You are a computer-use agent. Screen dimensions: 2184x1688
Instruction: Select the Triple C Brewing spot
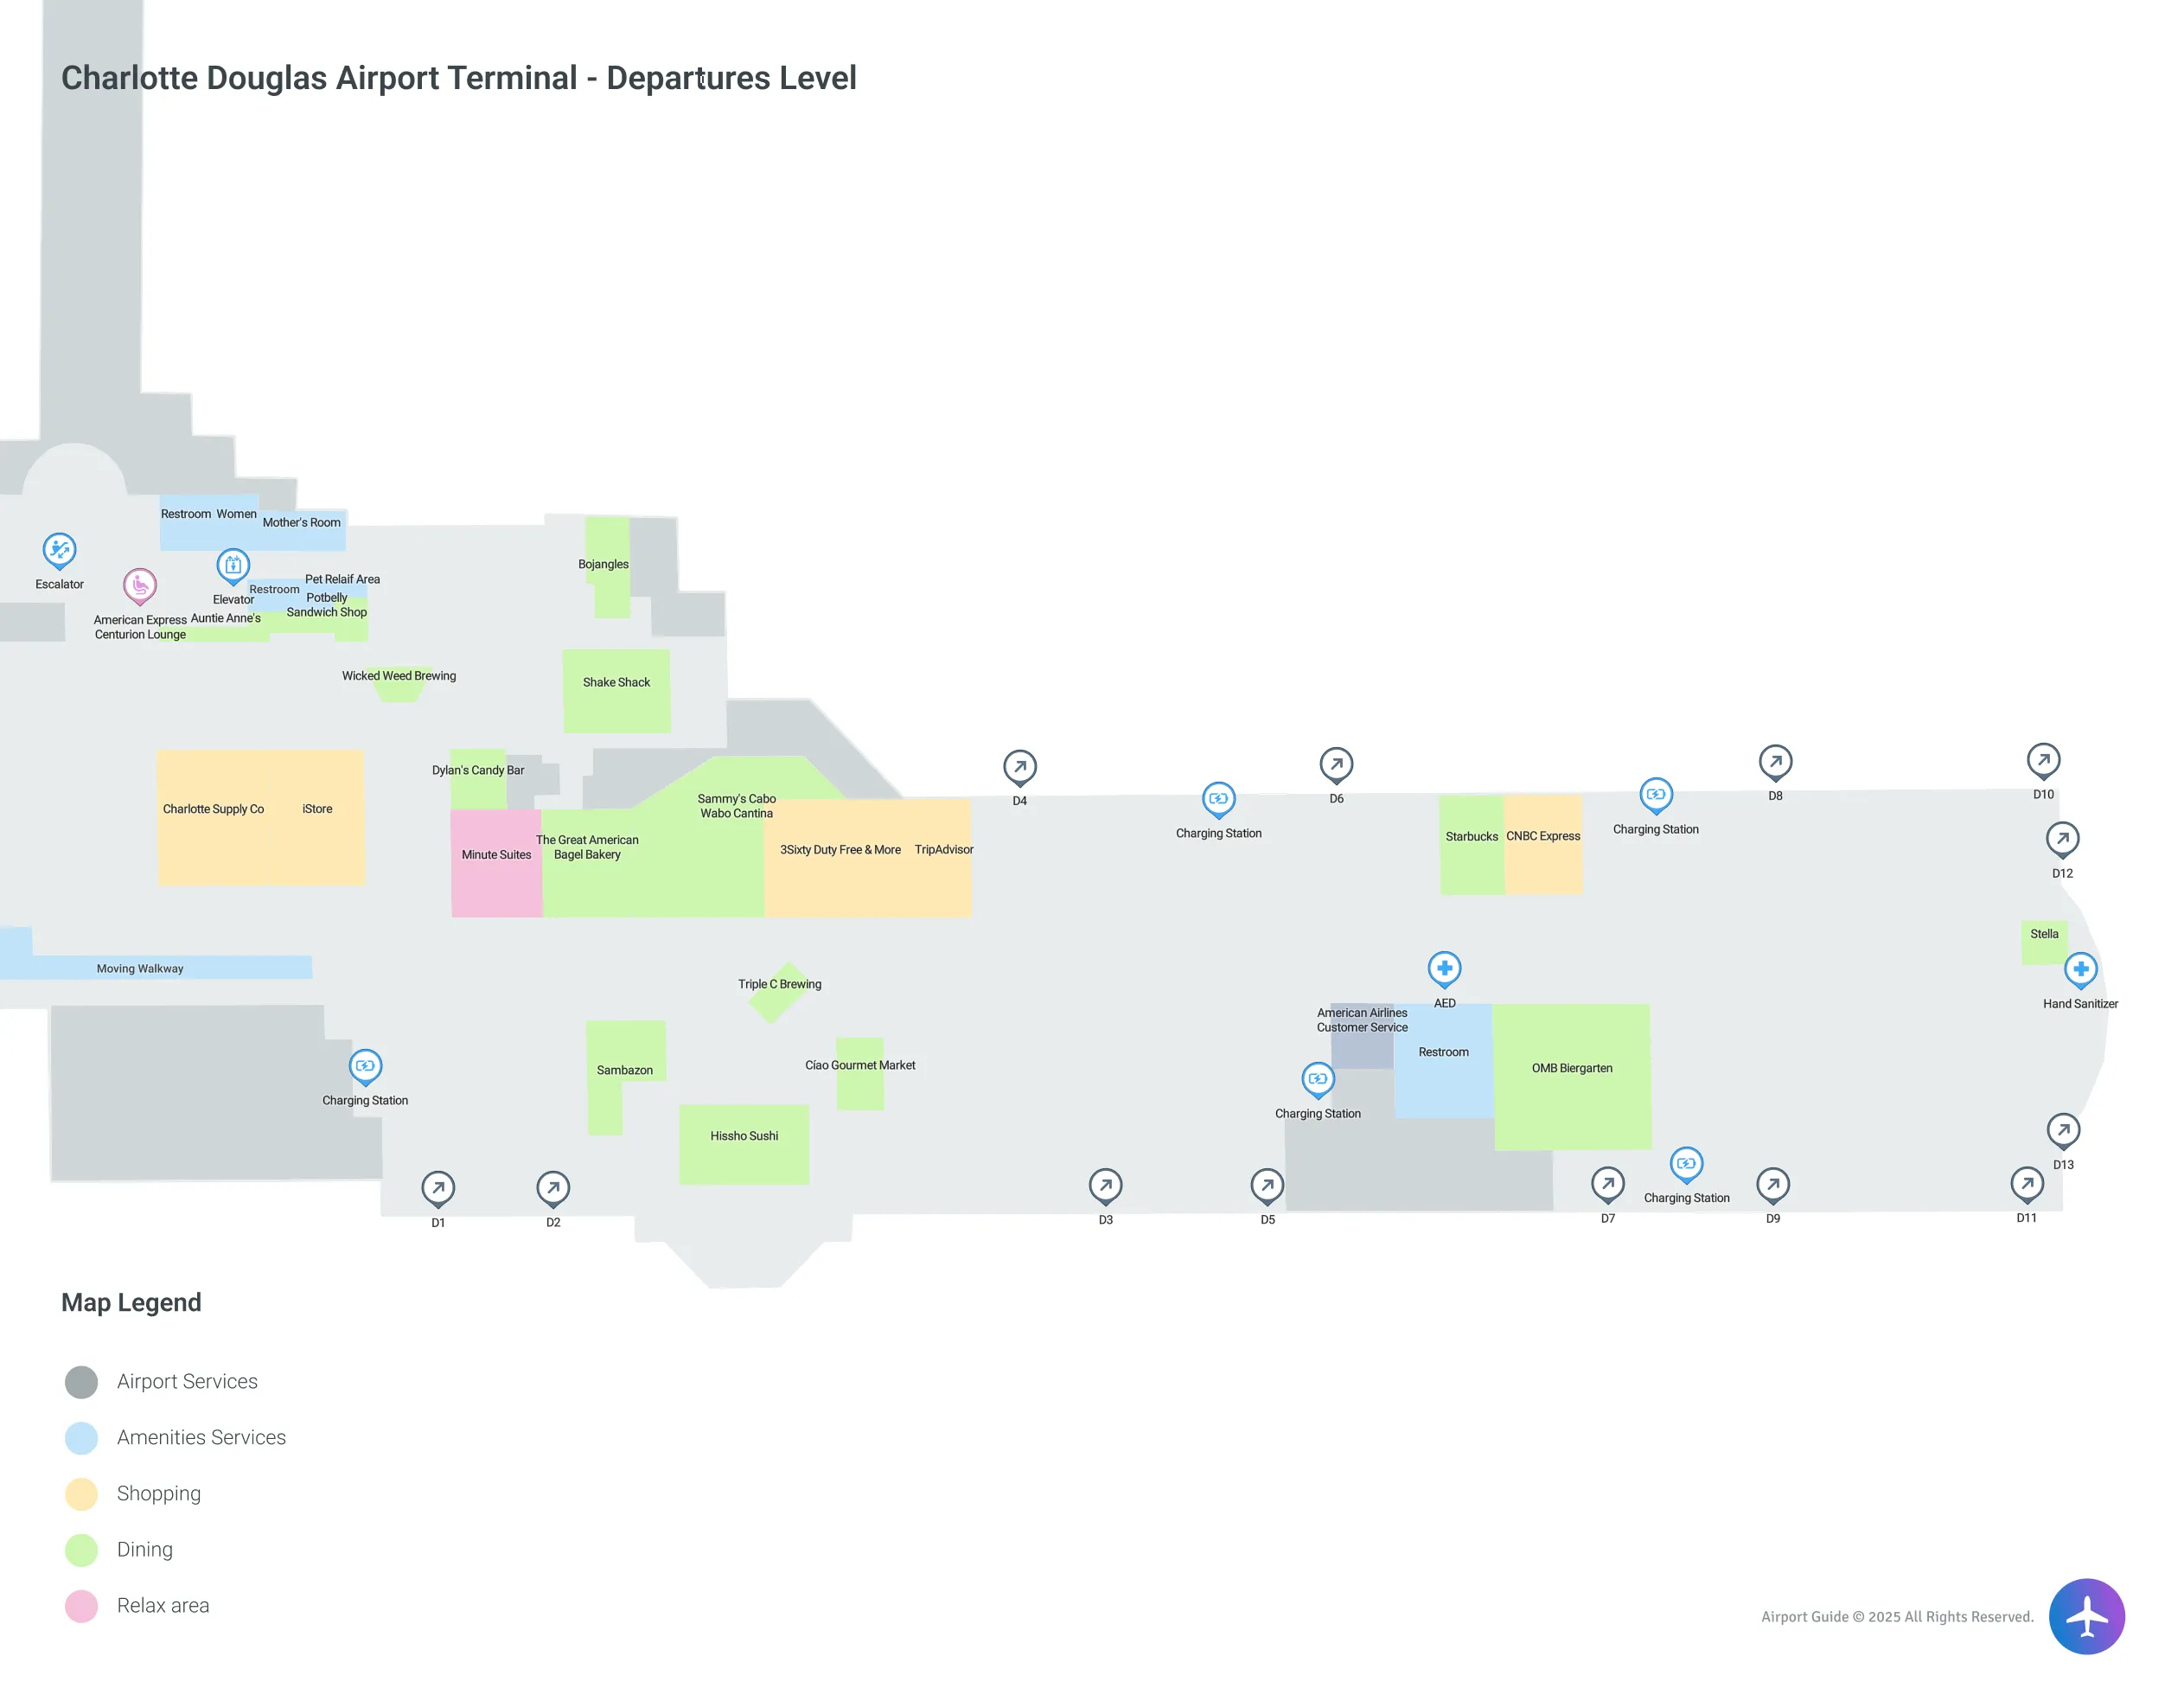coord(780,992)
